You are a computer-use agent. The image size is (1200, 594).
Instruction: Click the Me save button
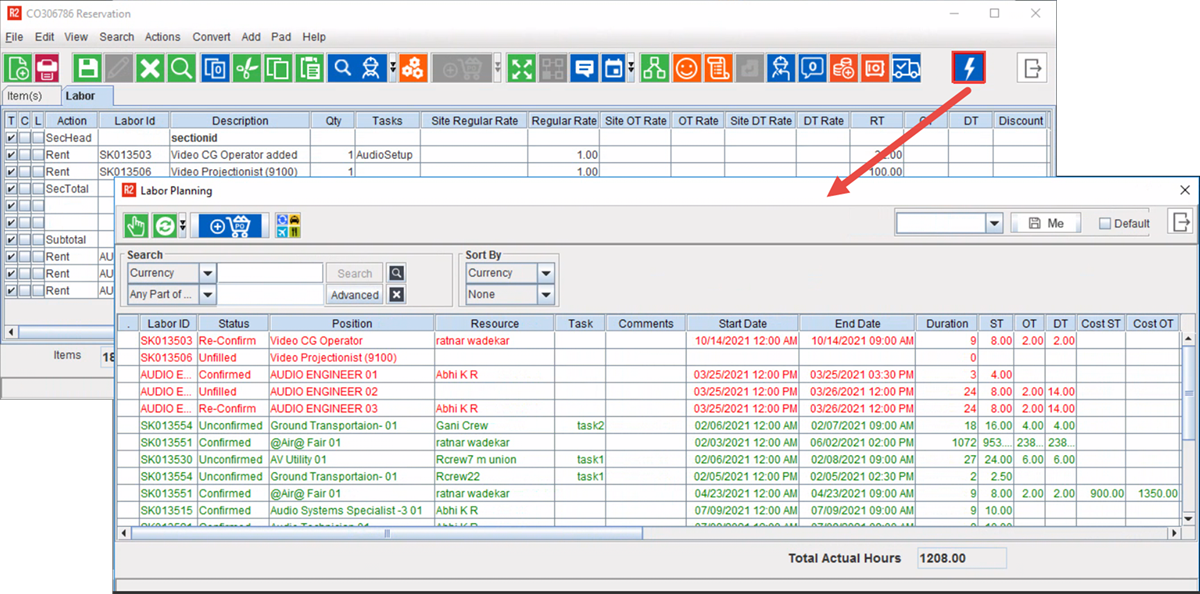tap(1044, 223)
